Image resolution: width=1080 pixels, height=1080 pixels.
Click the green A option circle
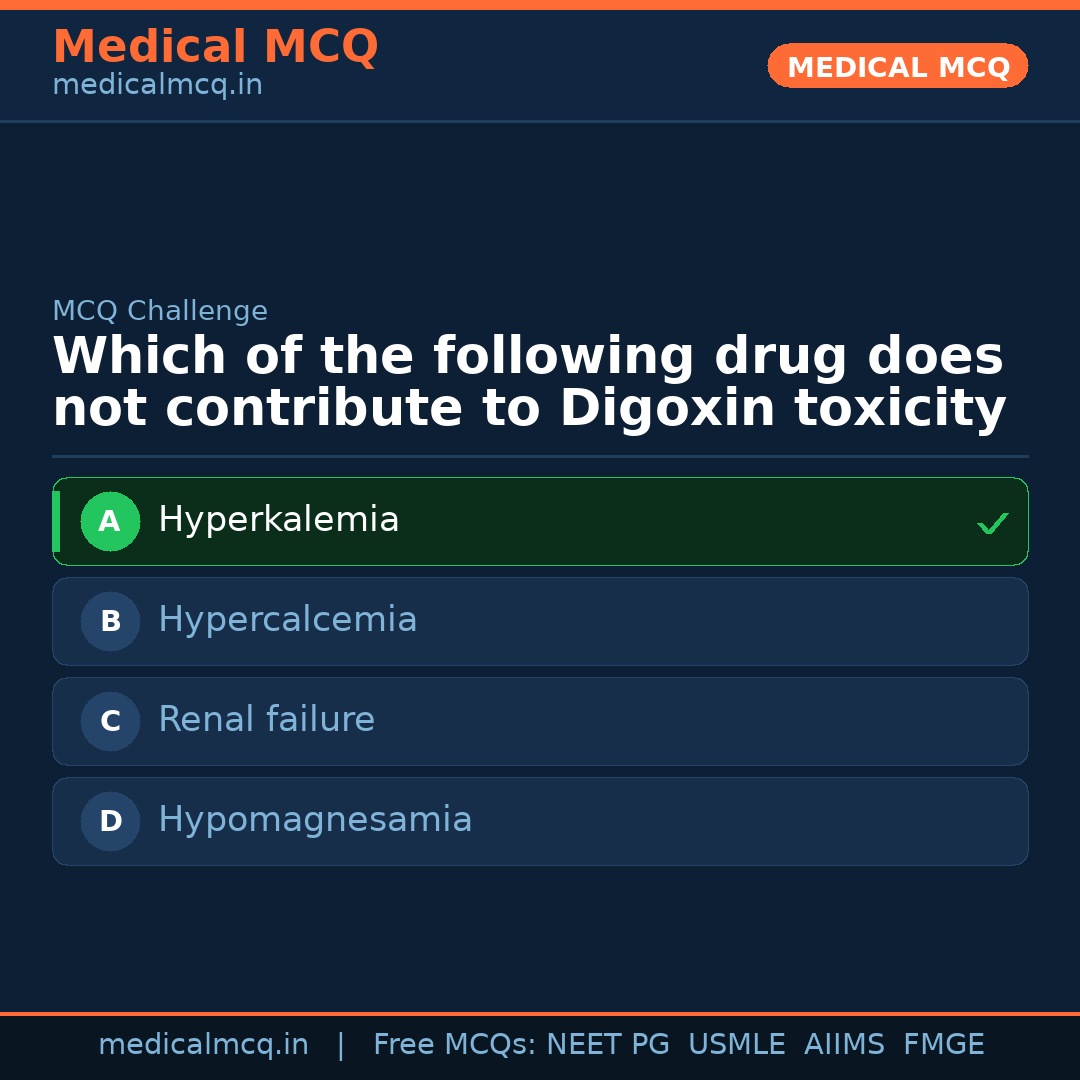pyautogui.click(x=110, y=521)
